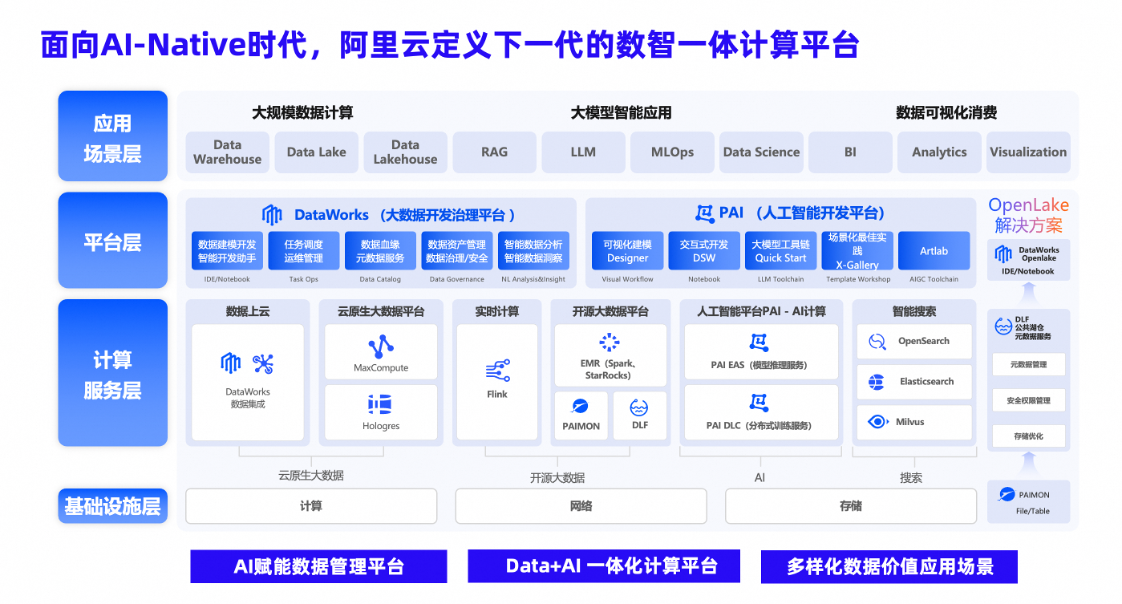Screen dimensions: 1122x604
Task: Click the PAIMON icon in the 开源大数据平台 group
Action: tap(580, 406)
